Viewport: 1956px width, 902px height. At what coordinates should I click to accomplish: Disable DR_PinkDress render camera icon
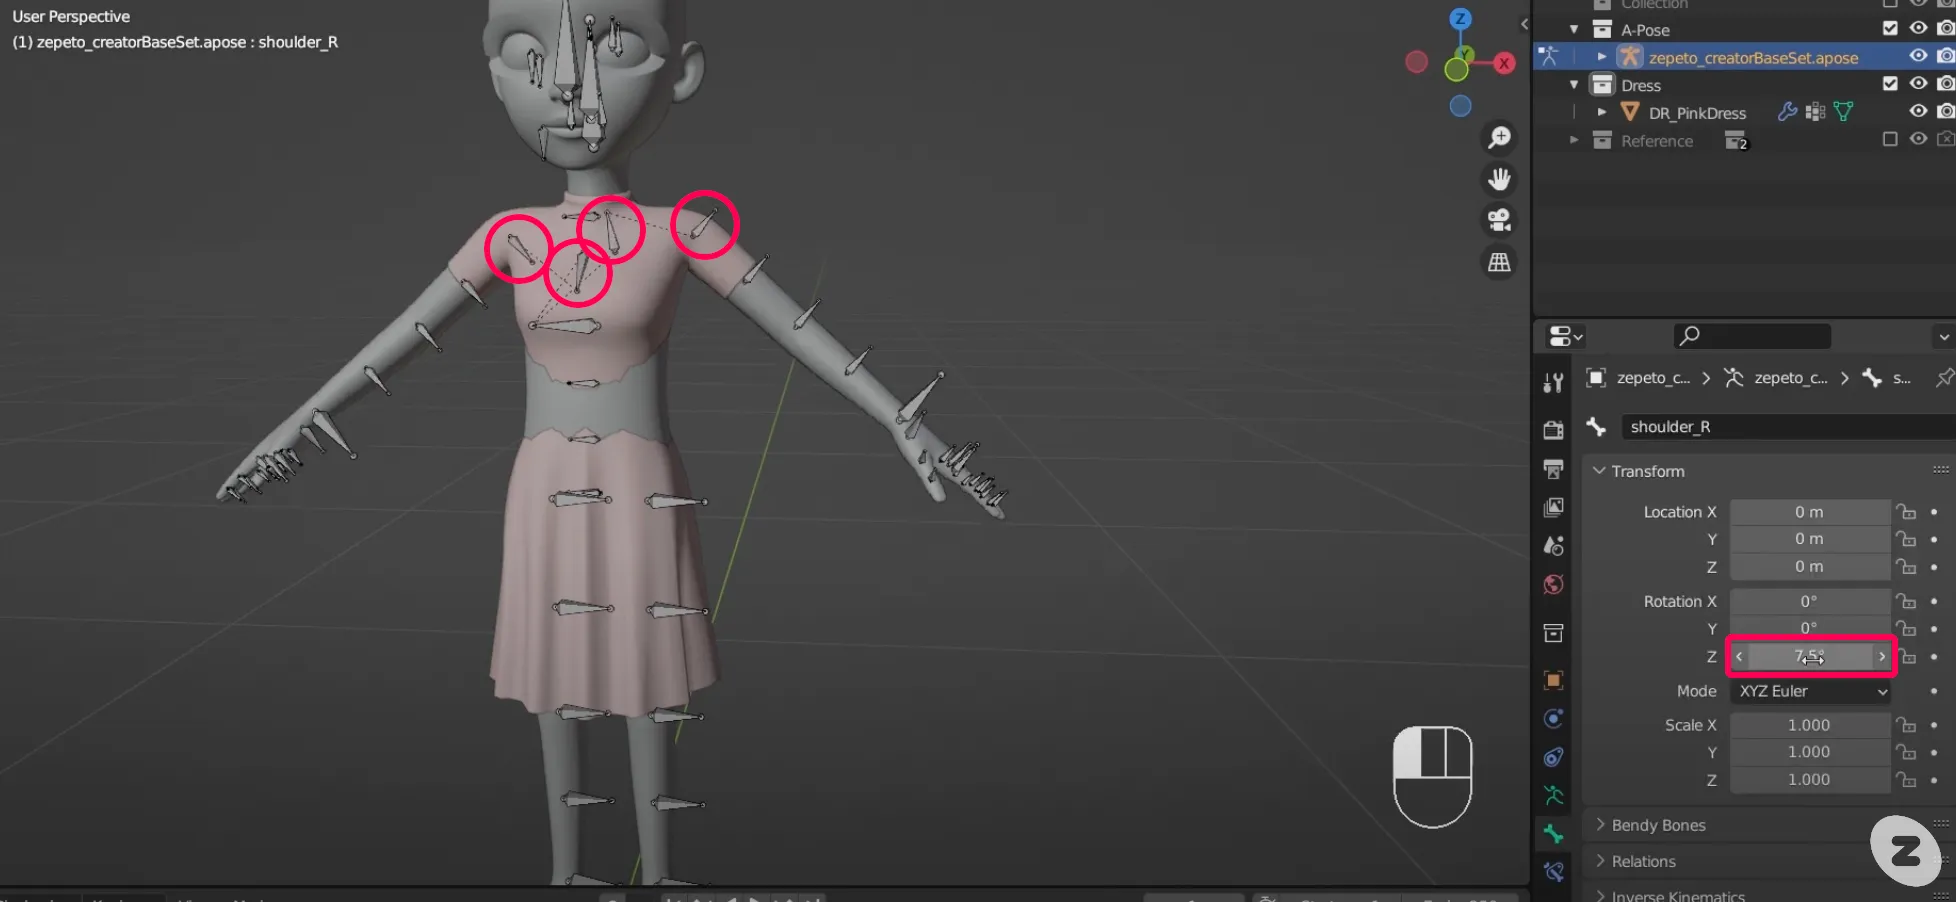pos(1946,112)
